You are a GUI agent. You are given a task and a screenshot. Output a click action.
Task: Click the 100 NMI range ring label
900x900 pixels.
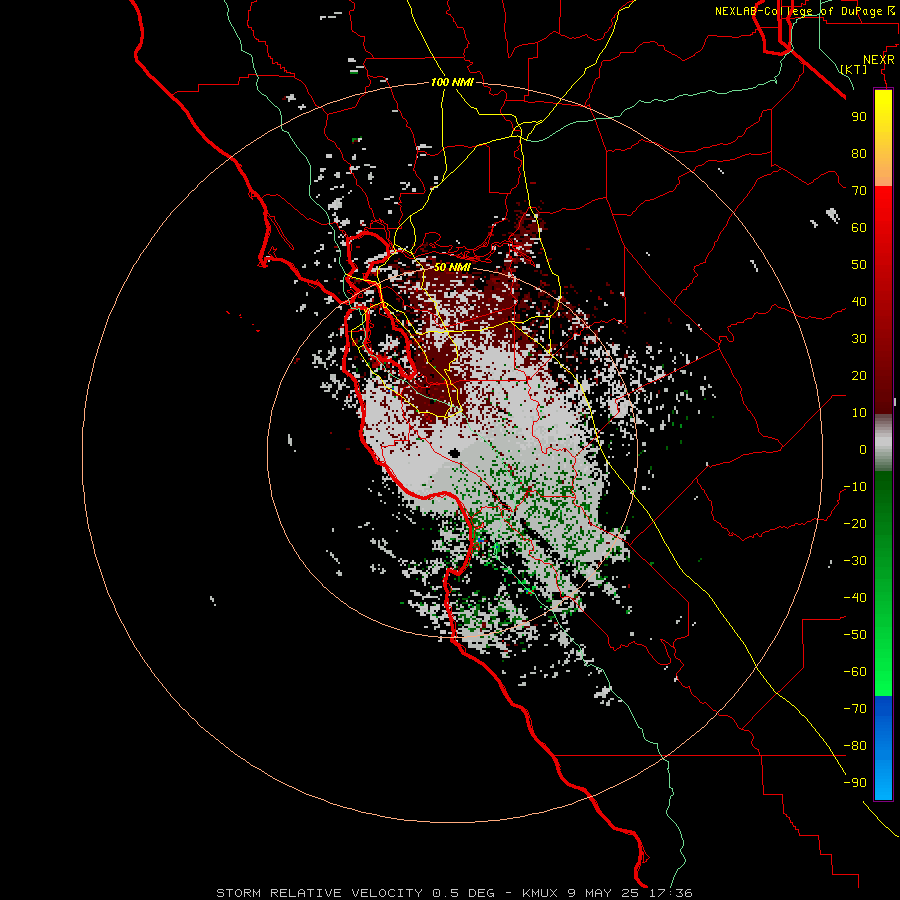(452, 82)
